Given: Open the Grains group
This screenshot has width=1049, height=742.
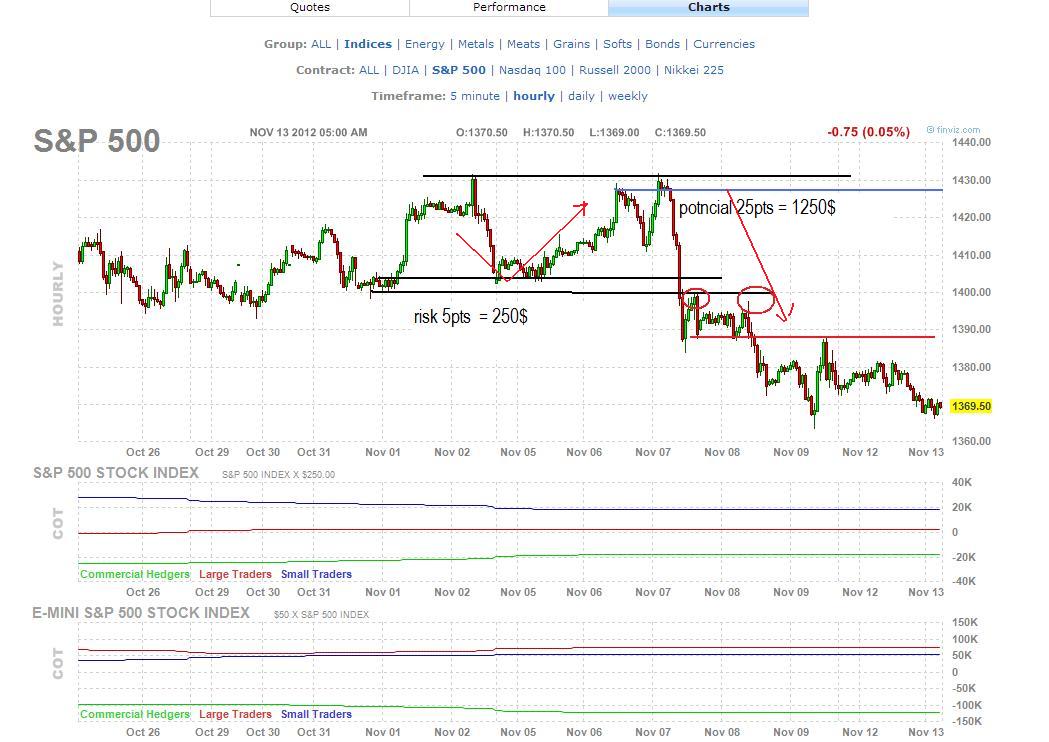Looking at the screenshot, I should pyautogui.click(x=571, y=44).
